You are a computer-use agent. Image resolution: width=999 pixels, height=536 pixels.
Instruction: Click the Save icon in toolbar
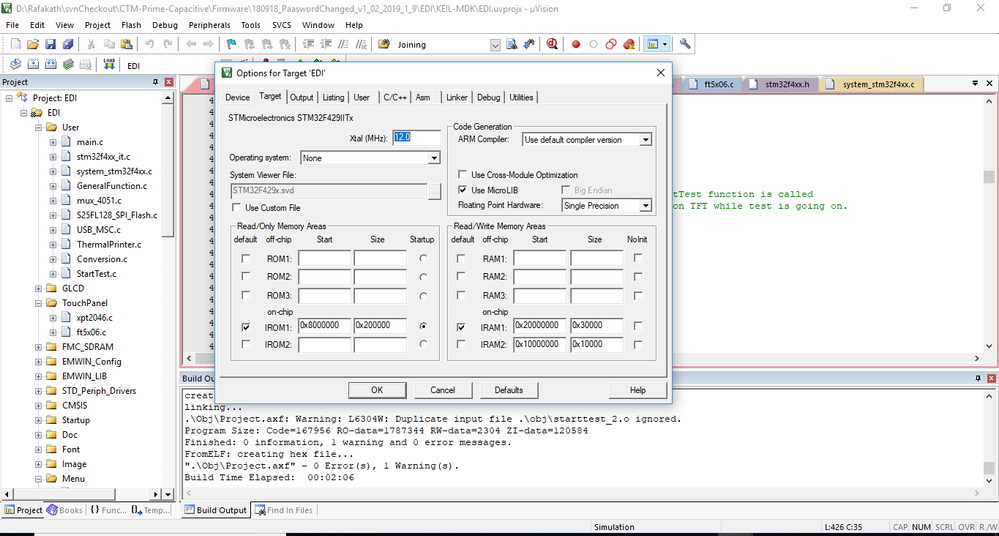pyautogui.click(x=50, y=44)
